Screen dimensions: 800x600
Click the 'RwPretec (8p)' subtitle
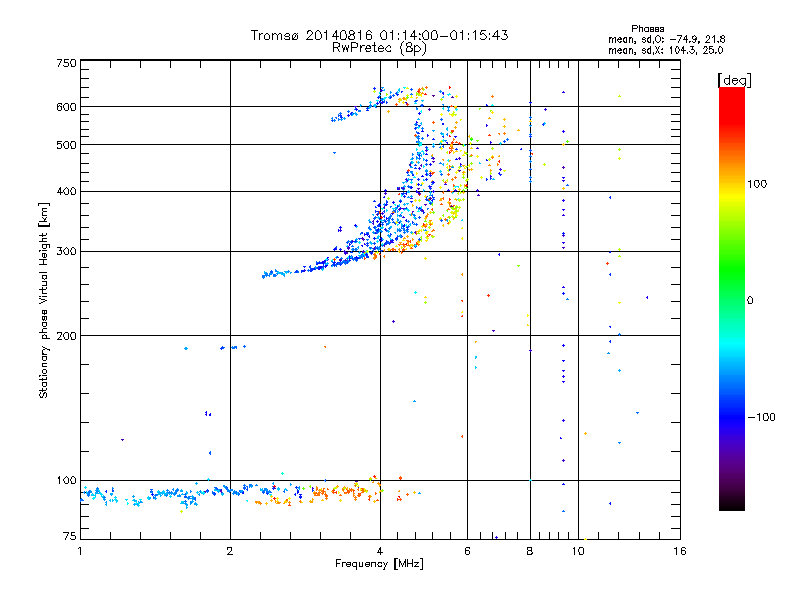(379, 48)
